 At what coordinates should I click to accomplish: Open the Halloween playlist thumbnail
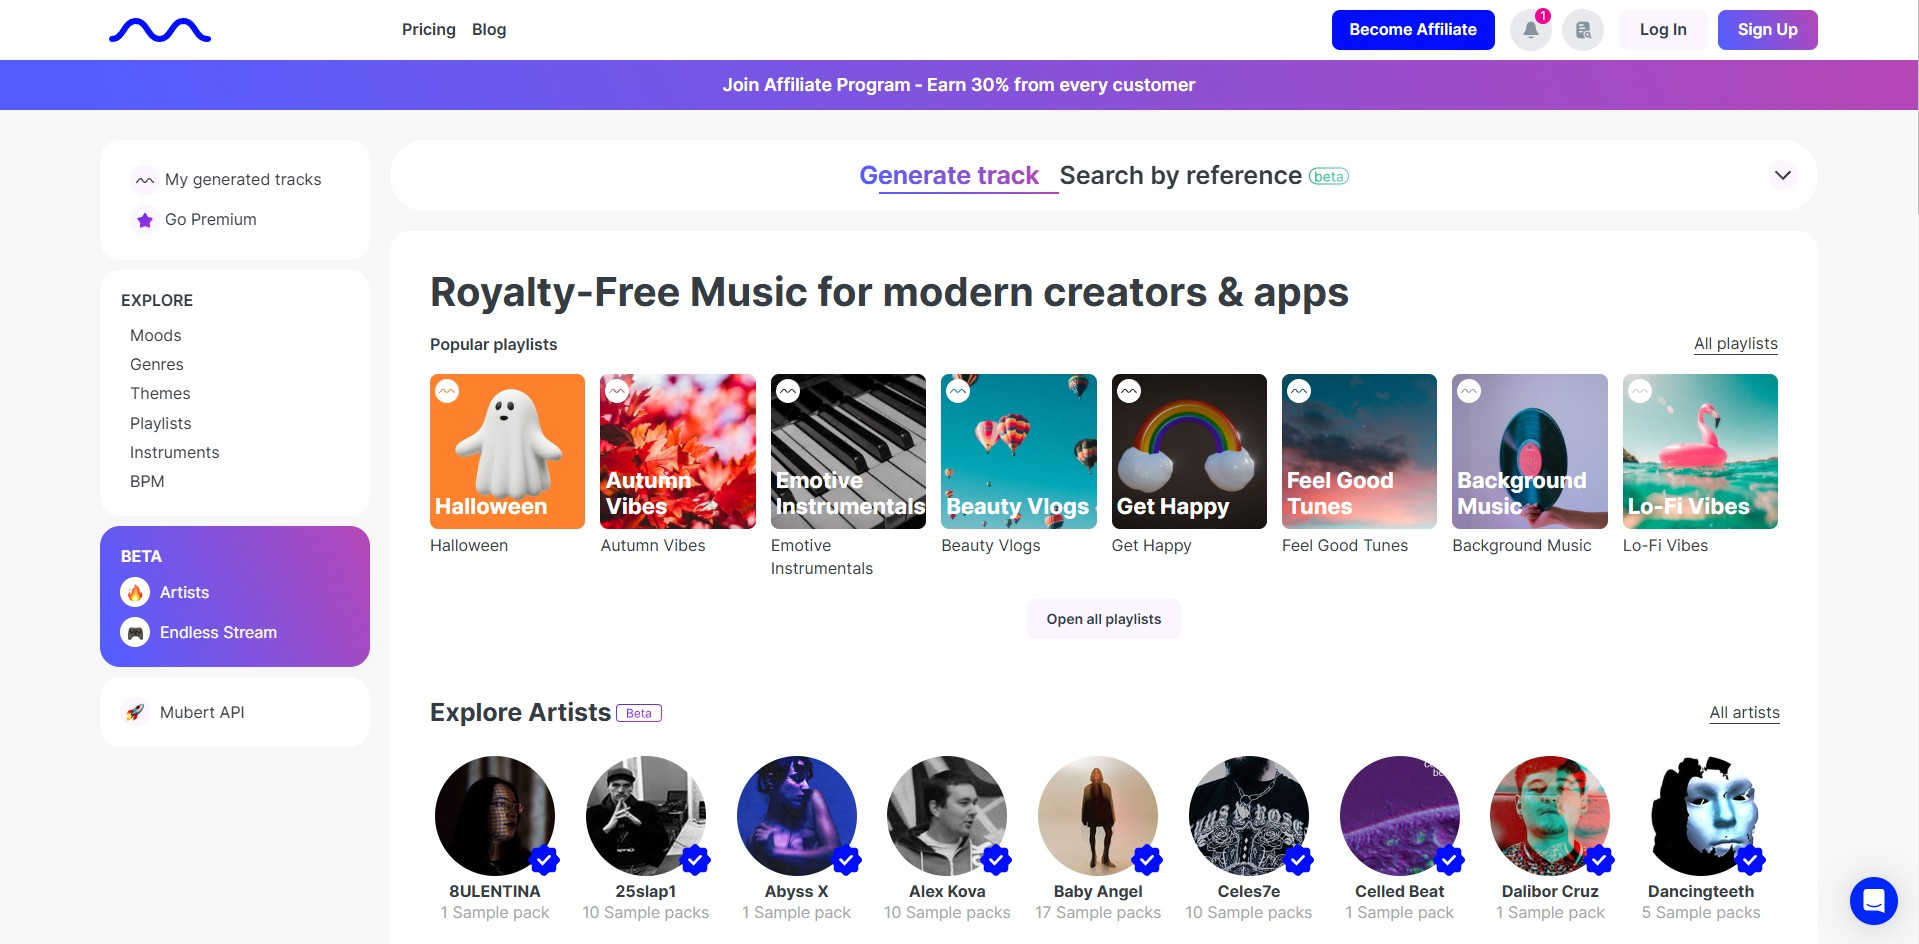click(x=507, y=451)
